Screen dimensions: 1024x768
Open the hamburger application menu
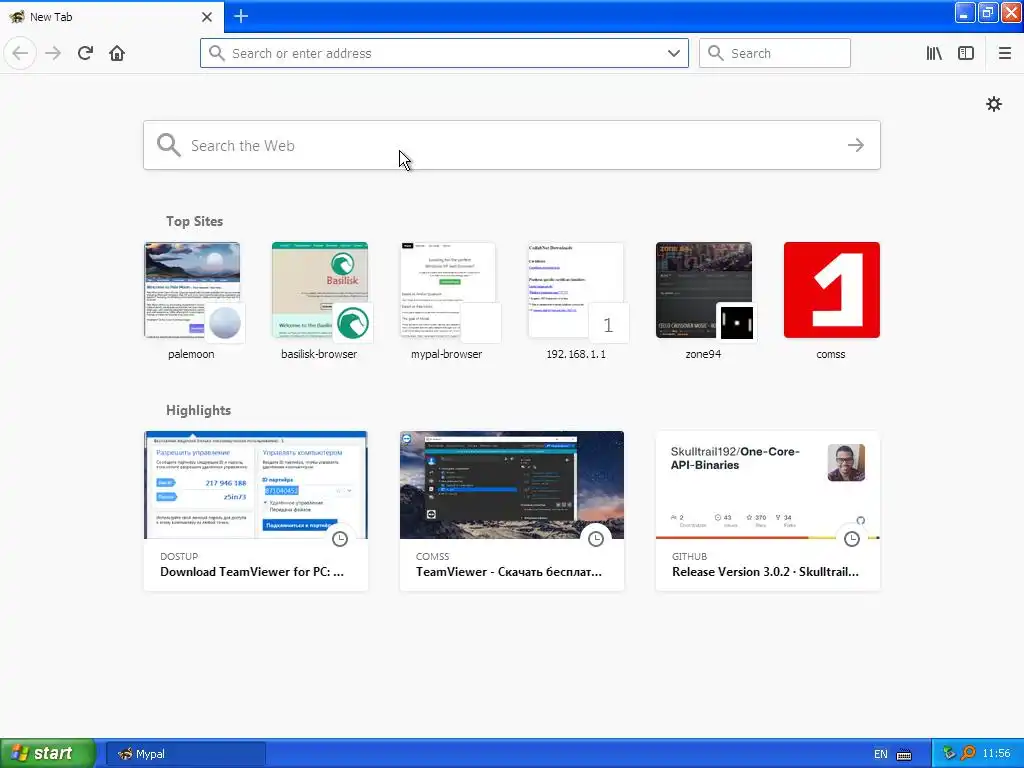pos(1004,53)
